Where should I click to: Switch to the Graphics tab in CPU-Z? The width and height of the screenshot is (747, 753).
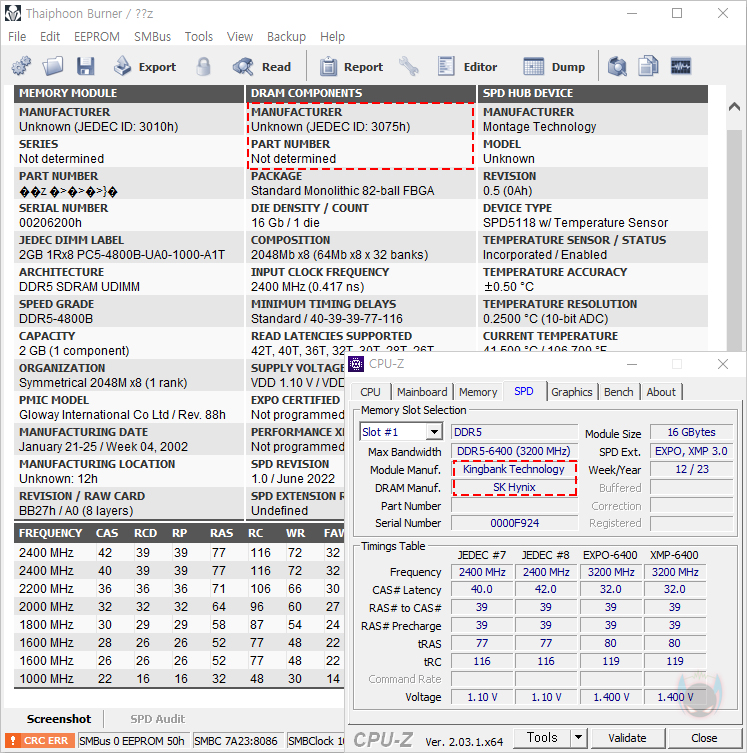tap(571, 392)
